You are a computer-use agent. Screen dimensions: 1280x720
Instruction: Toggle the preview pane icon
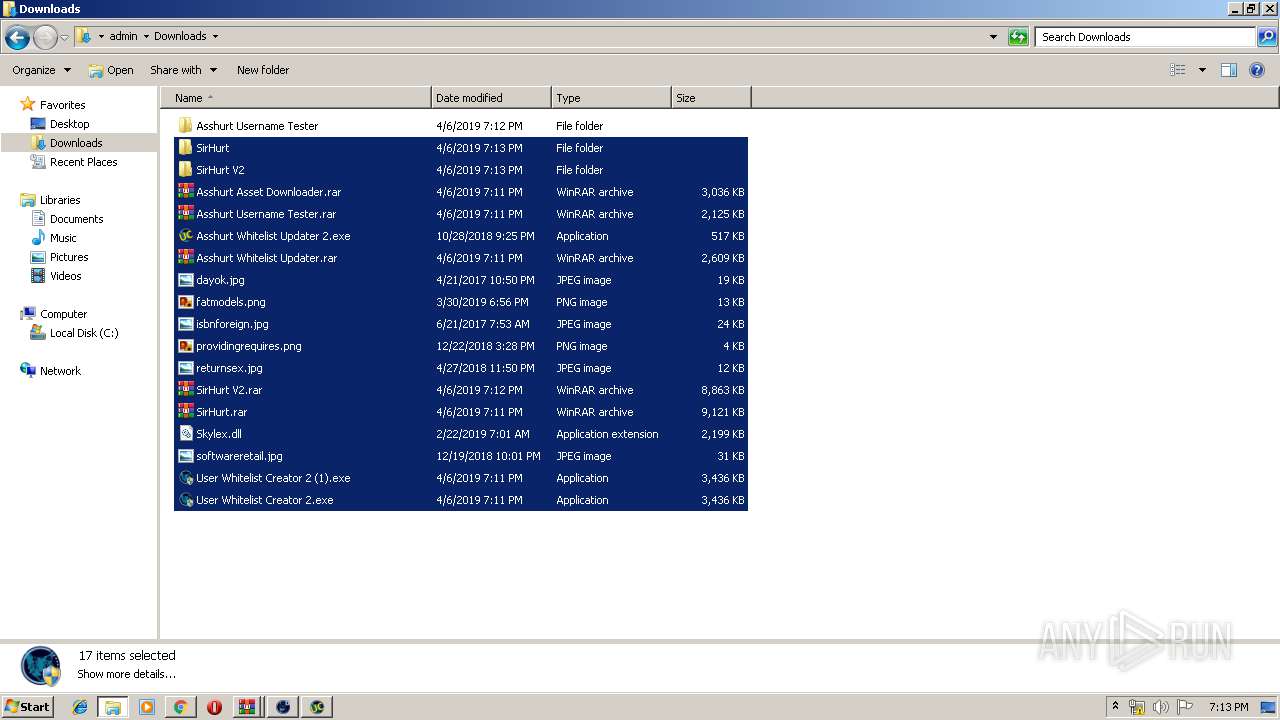(x=1229, y=70)
